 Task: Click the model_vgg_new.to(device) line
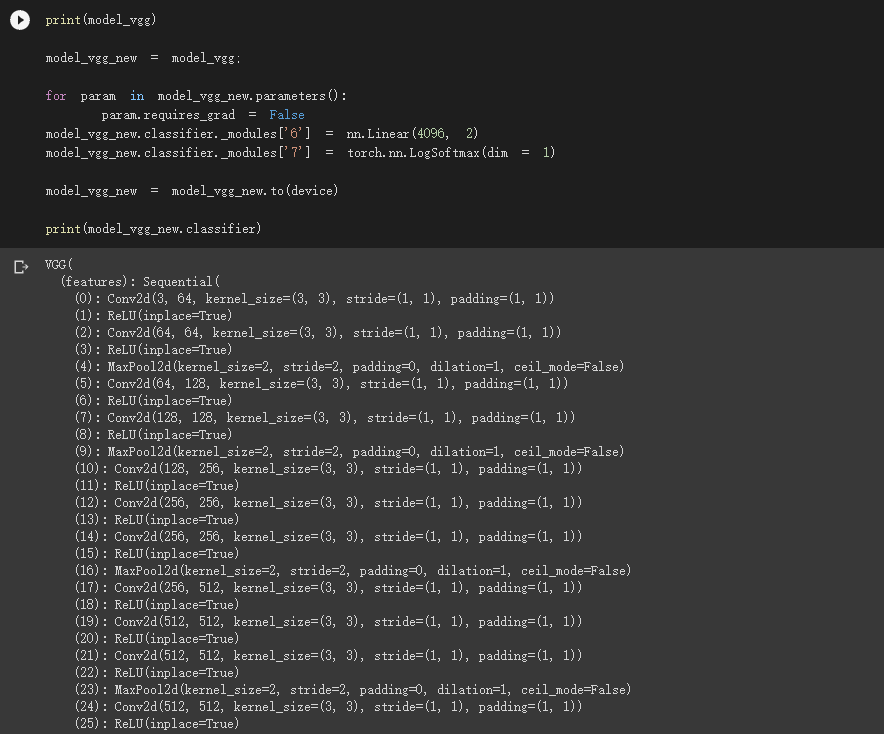(192, 191)
